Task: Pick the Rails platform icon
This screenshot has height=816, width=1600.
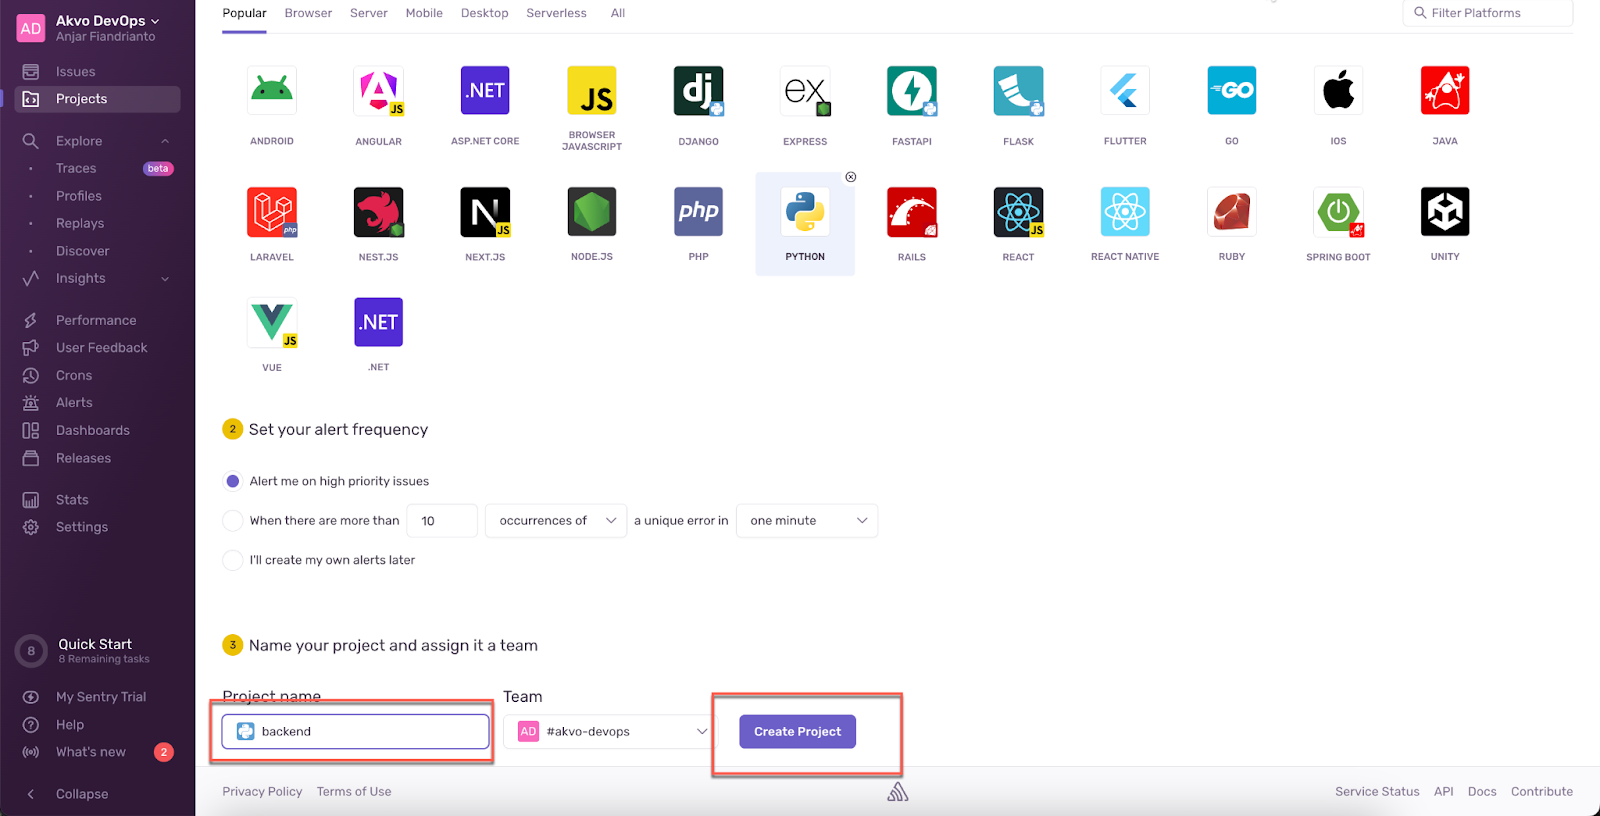Action: (x=912, y=212)
